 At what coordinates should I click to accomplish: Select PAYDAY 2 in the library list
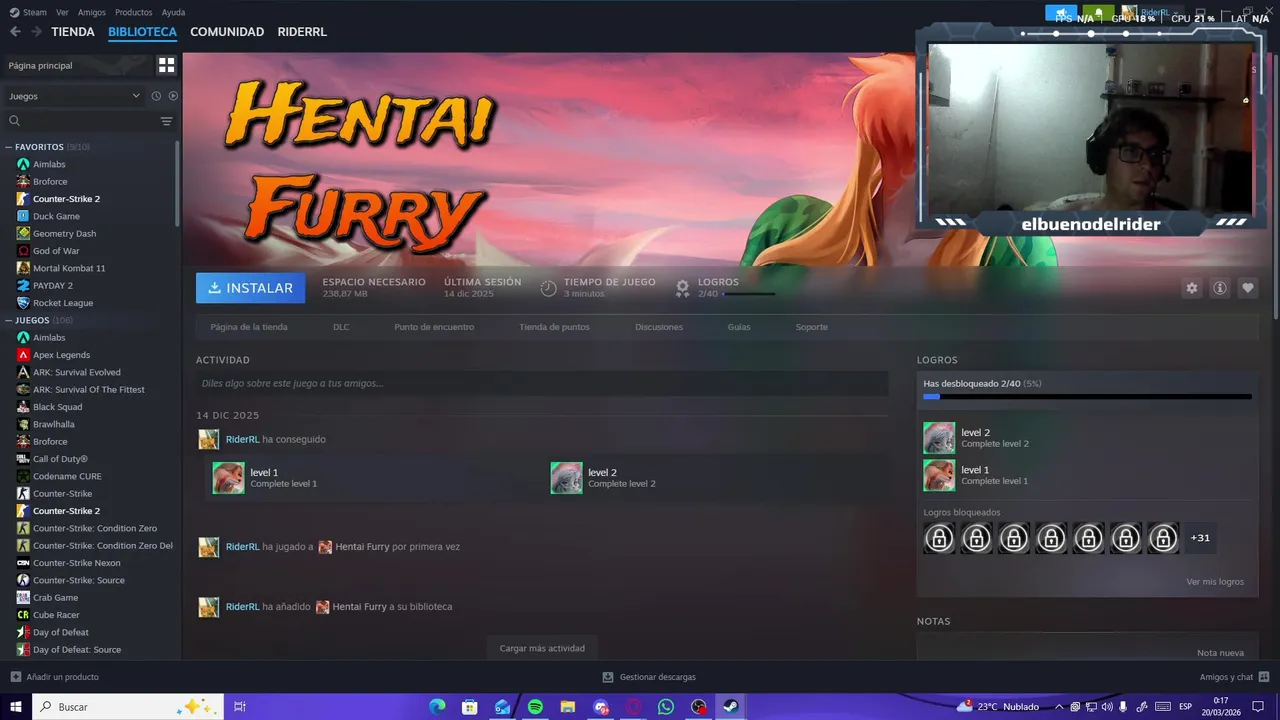pyautogui.click(x=53, y=285)
